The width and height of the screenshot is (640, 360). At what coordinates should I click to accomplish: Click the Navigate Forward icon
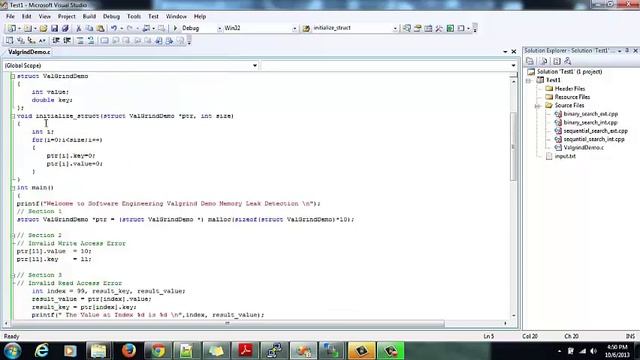pyautogui.click(x=162, y=28)
